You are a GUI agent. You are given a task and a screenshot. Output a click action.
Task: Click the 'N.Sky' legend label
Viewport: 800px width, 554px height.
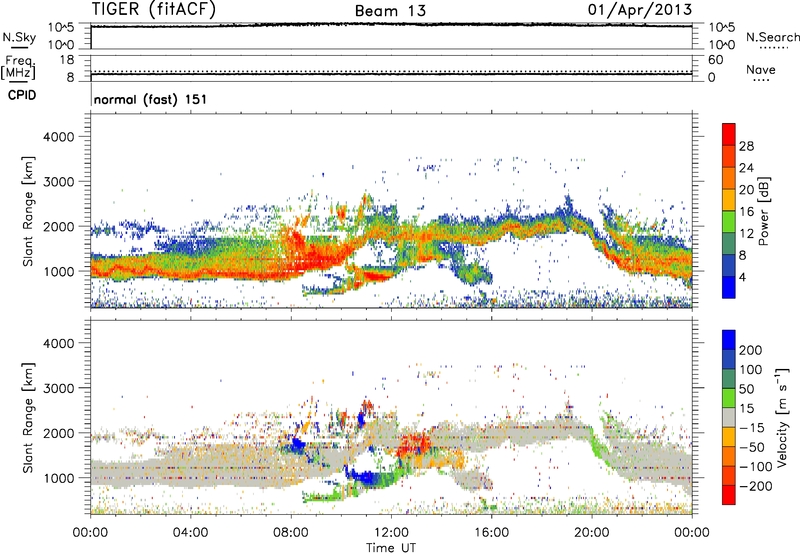19,37
